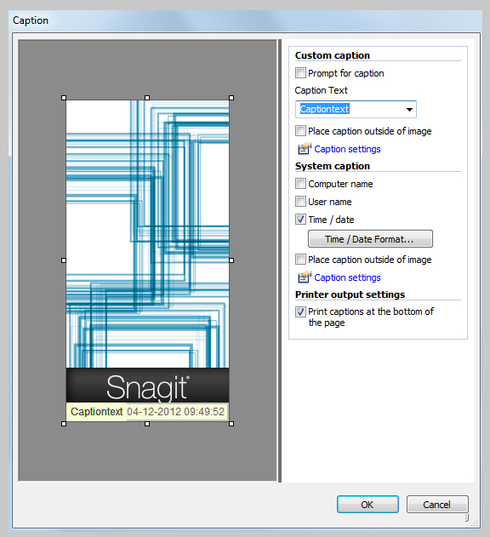Image resolution: width=490 pixels, height=537 pixels.
Task: Click the top-center resize handle of preview
Action: 147,98
